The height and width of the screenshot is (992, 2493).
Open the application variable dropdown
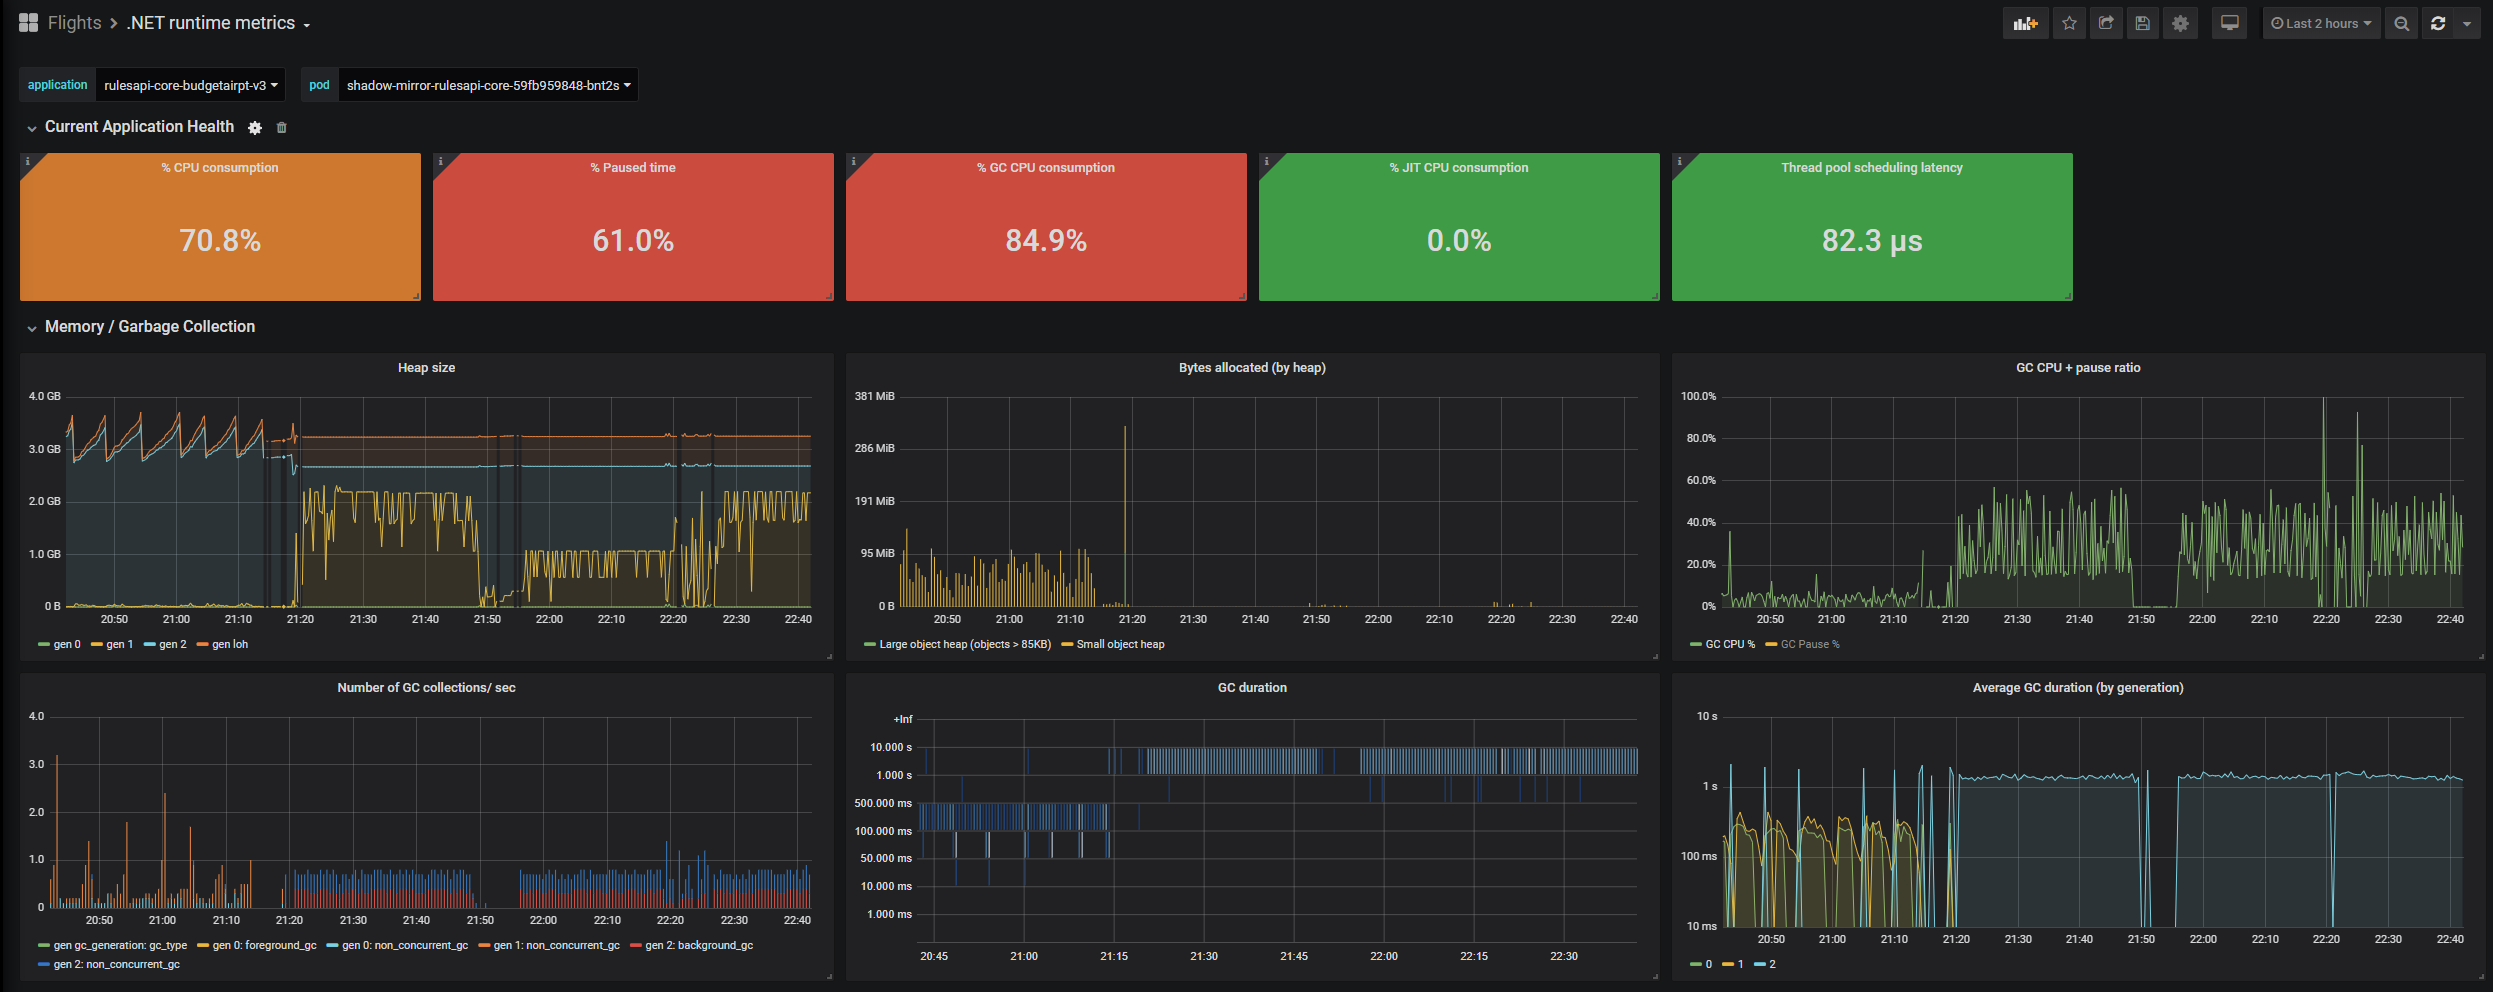click(x=190, y=85)
